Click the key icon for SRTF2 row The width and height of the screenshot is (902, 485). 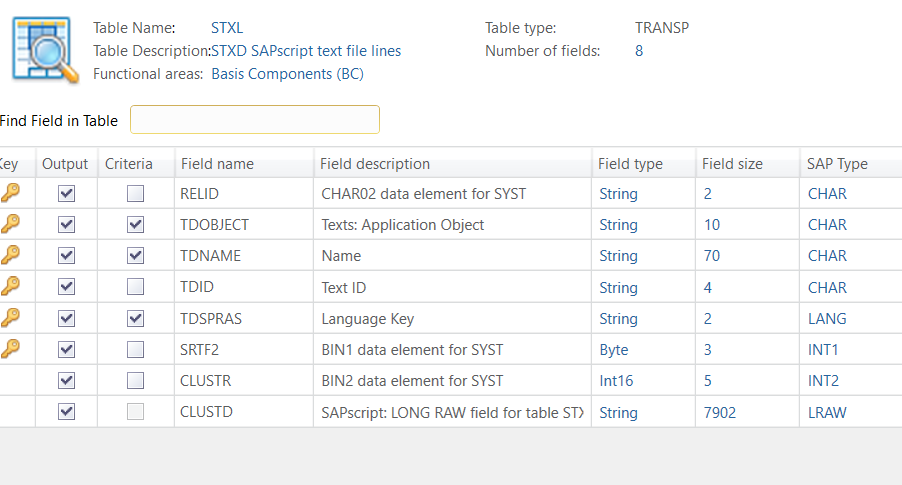(10, 349)
